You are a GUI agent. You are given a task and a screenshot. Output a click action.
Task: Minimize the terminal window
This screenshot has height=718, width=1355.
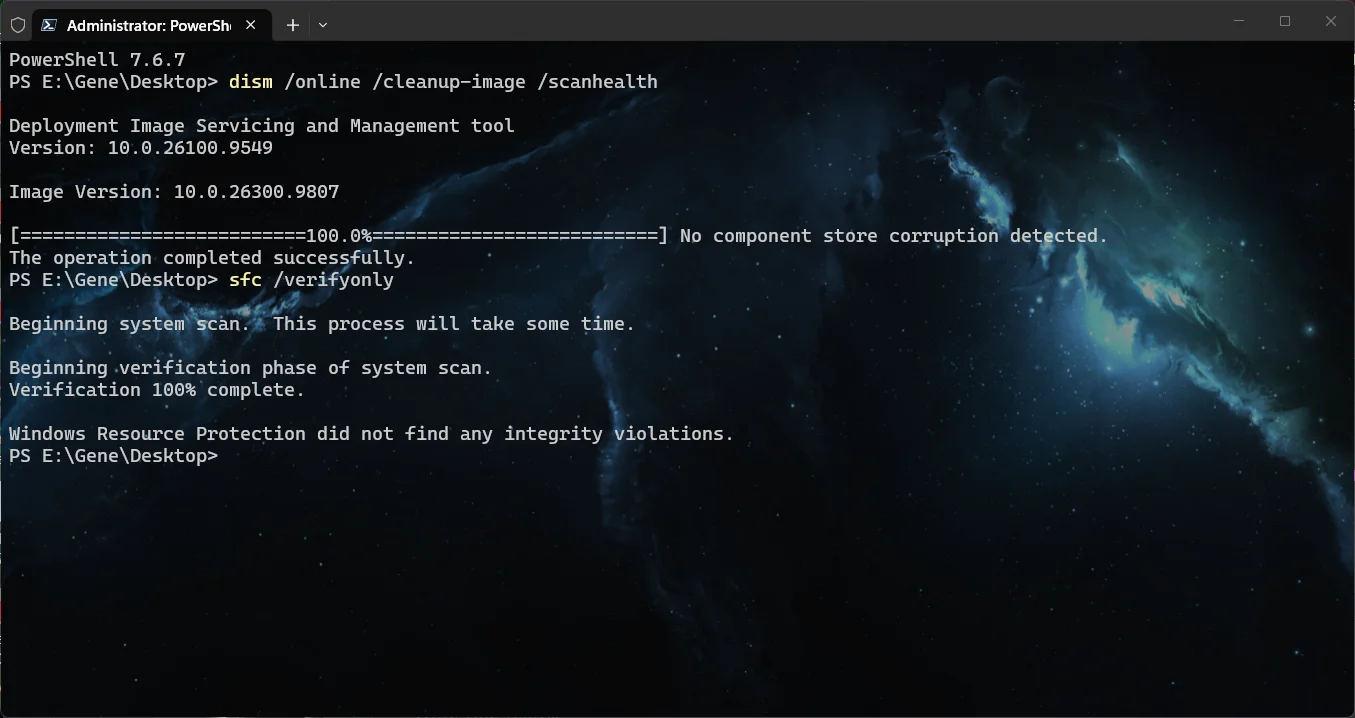(x=1240, y=21)
